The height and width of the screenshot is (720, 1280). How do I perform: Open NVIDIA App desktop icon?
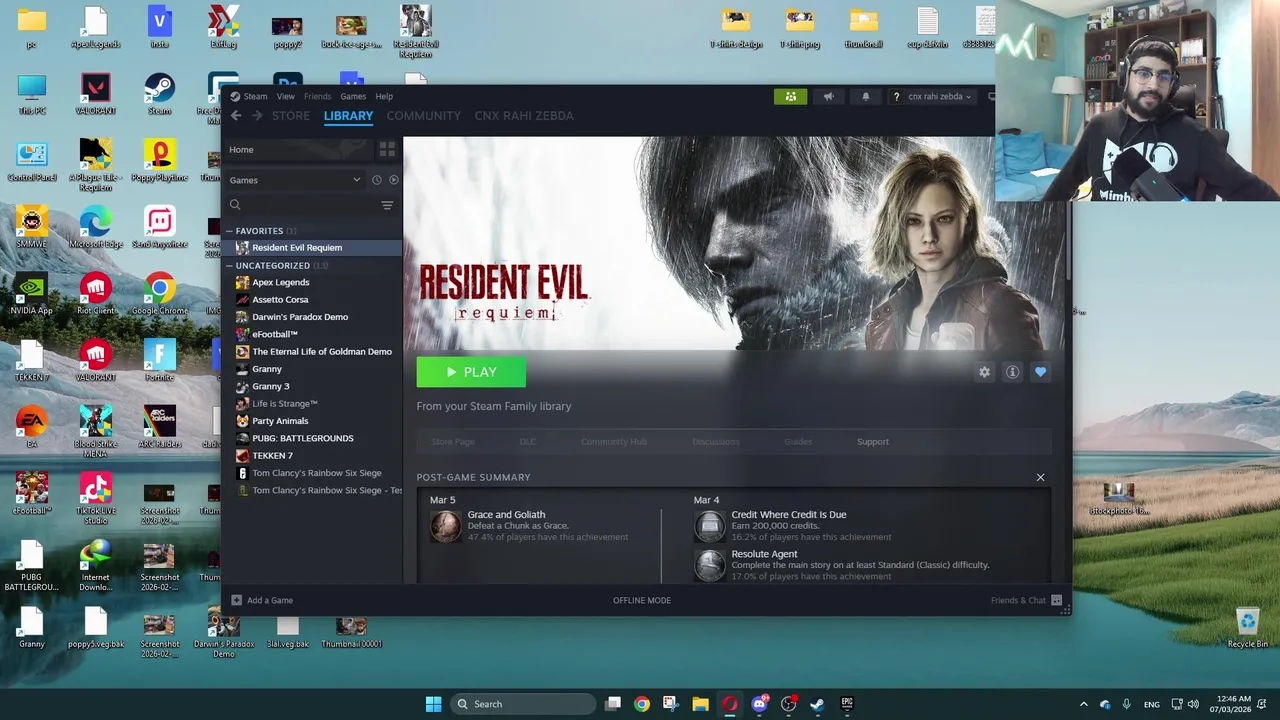(31, 295)
